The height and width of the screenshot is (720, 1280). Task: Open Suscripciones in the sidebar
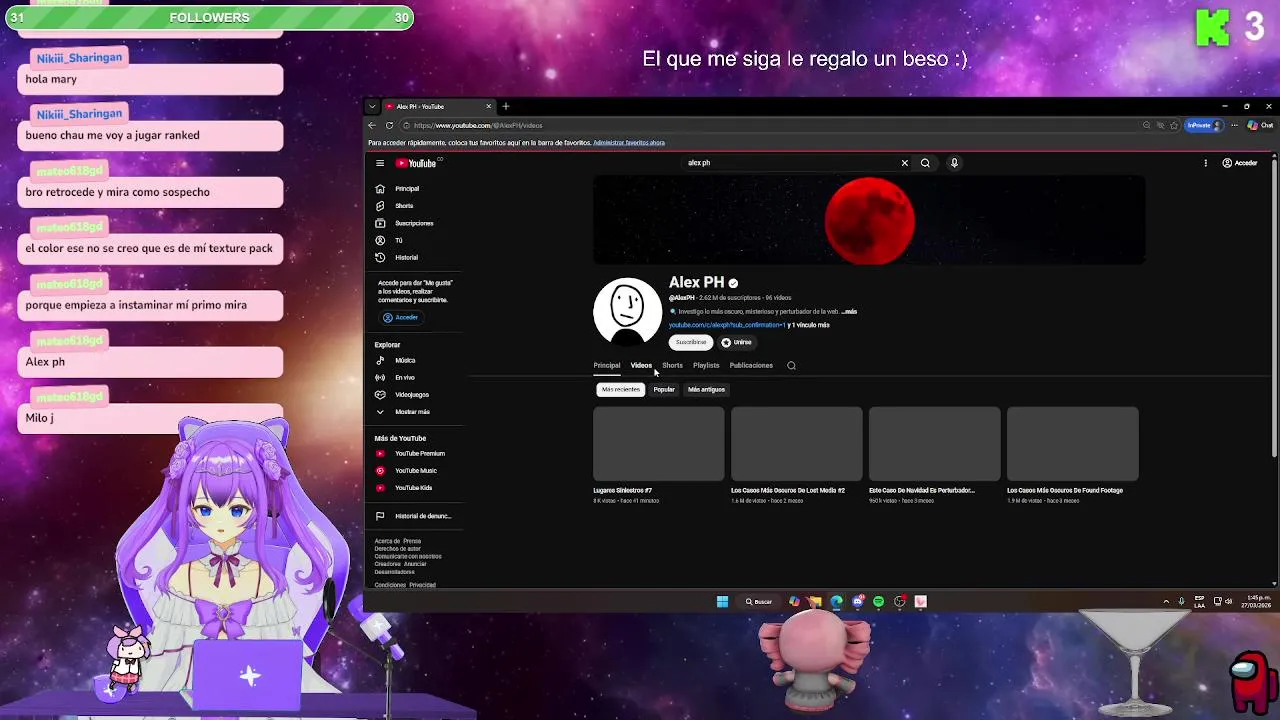[x=414, y=224]
